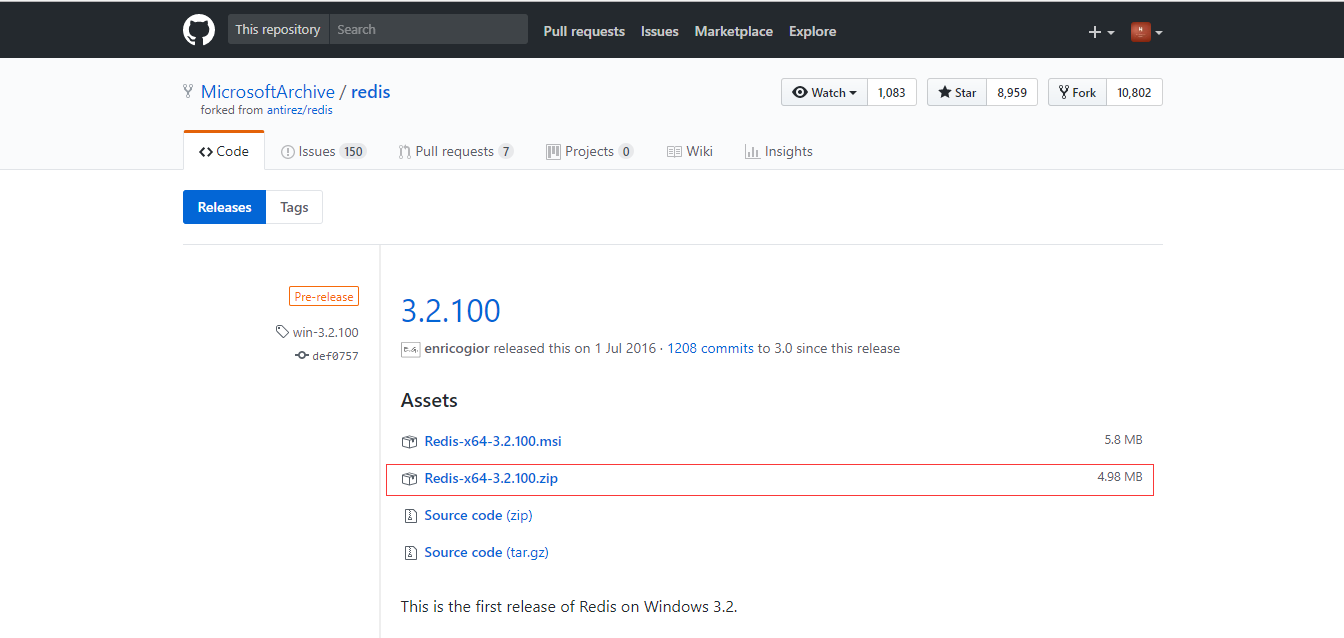Click the def0757 commit icon
Image resolution: width=1344 pixels, height=638 pixels.
pyautogui.click(x=301, y=355)
